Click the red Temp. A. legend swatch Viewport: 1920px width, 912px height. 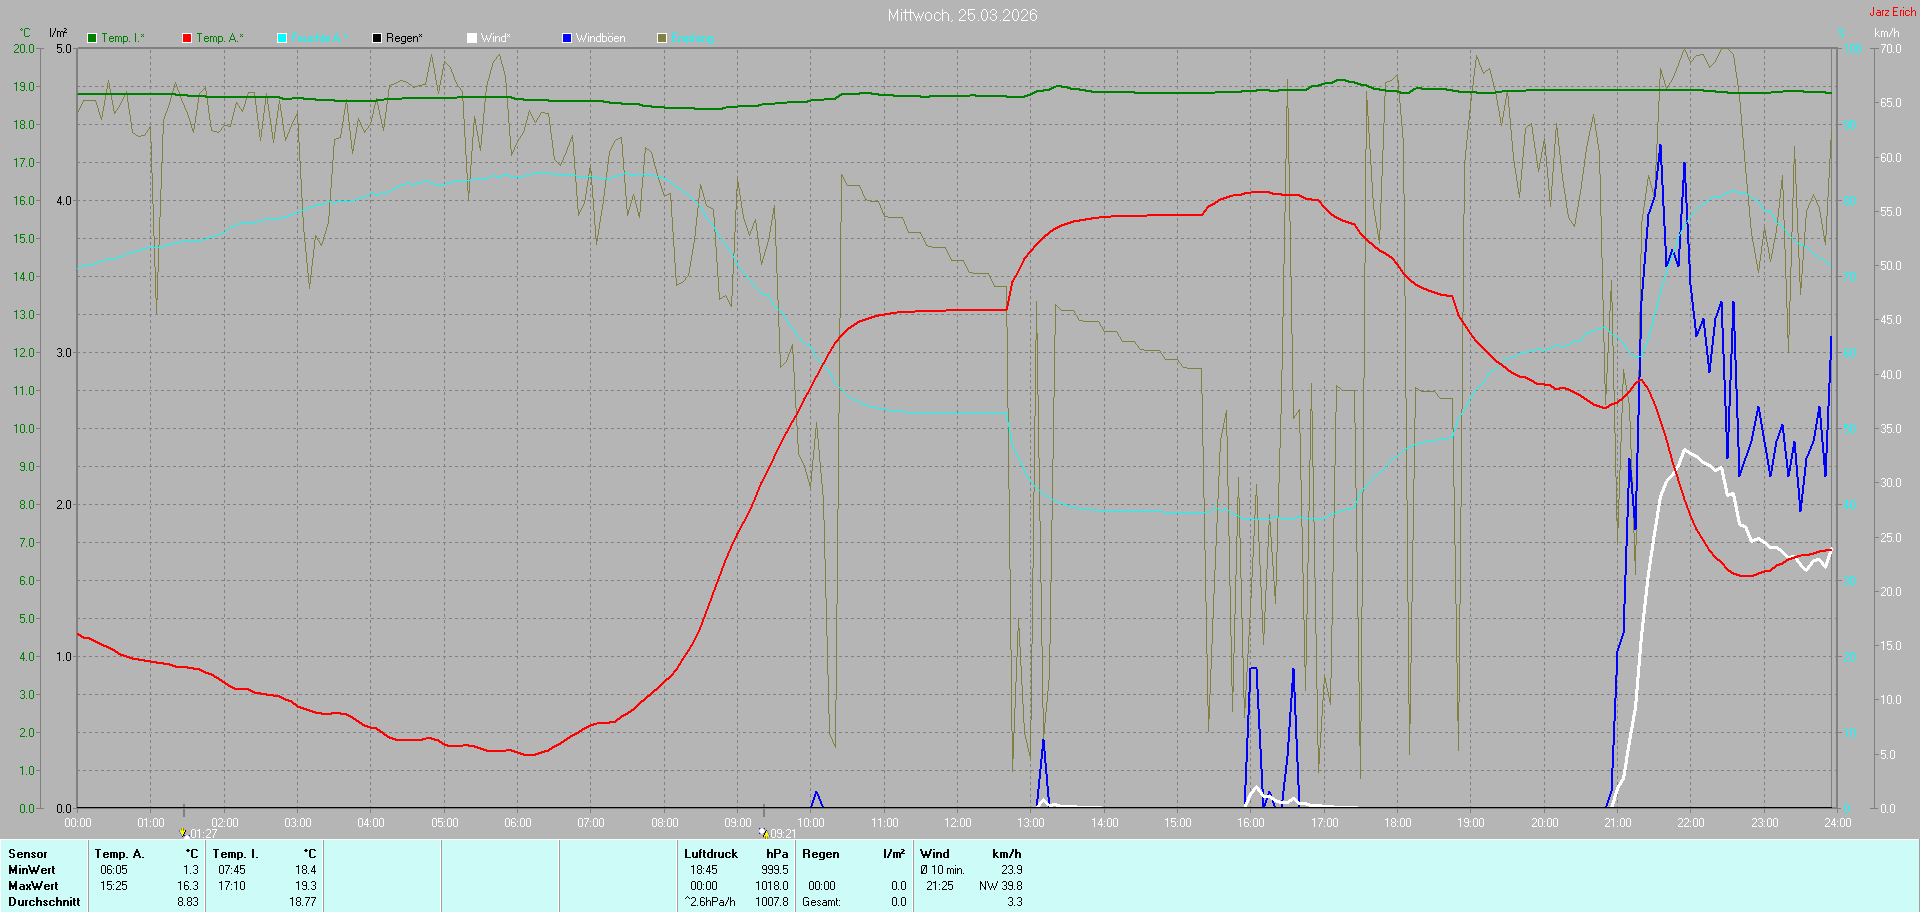(187, 38)
